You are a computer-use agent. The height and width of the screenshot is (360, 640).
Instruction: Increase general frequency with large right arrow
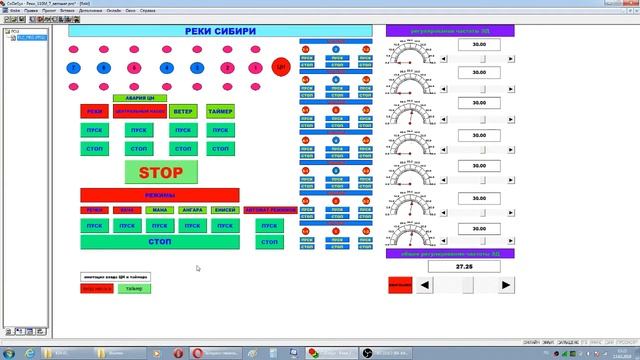[506, 285]
